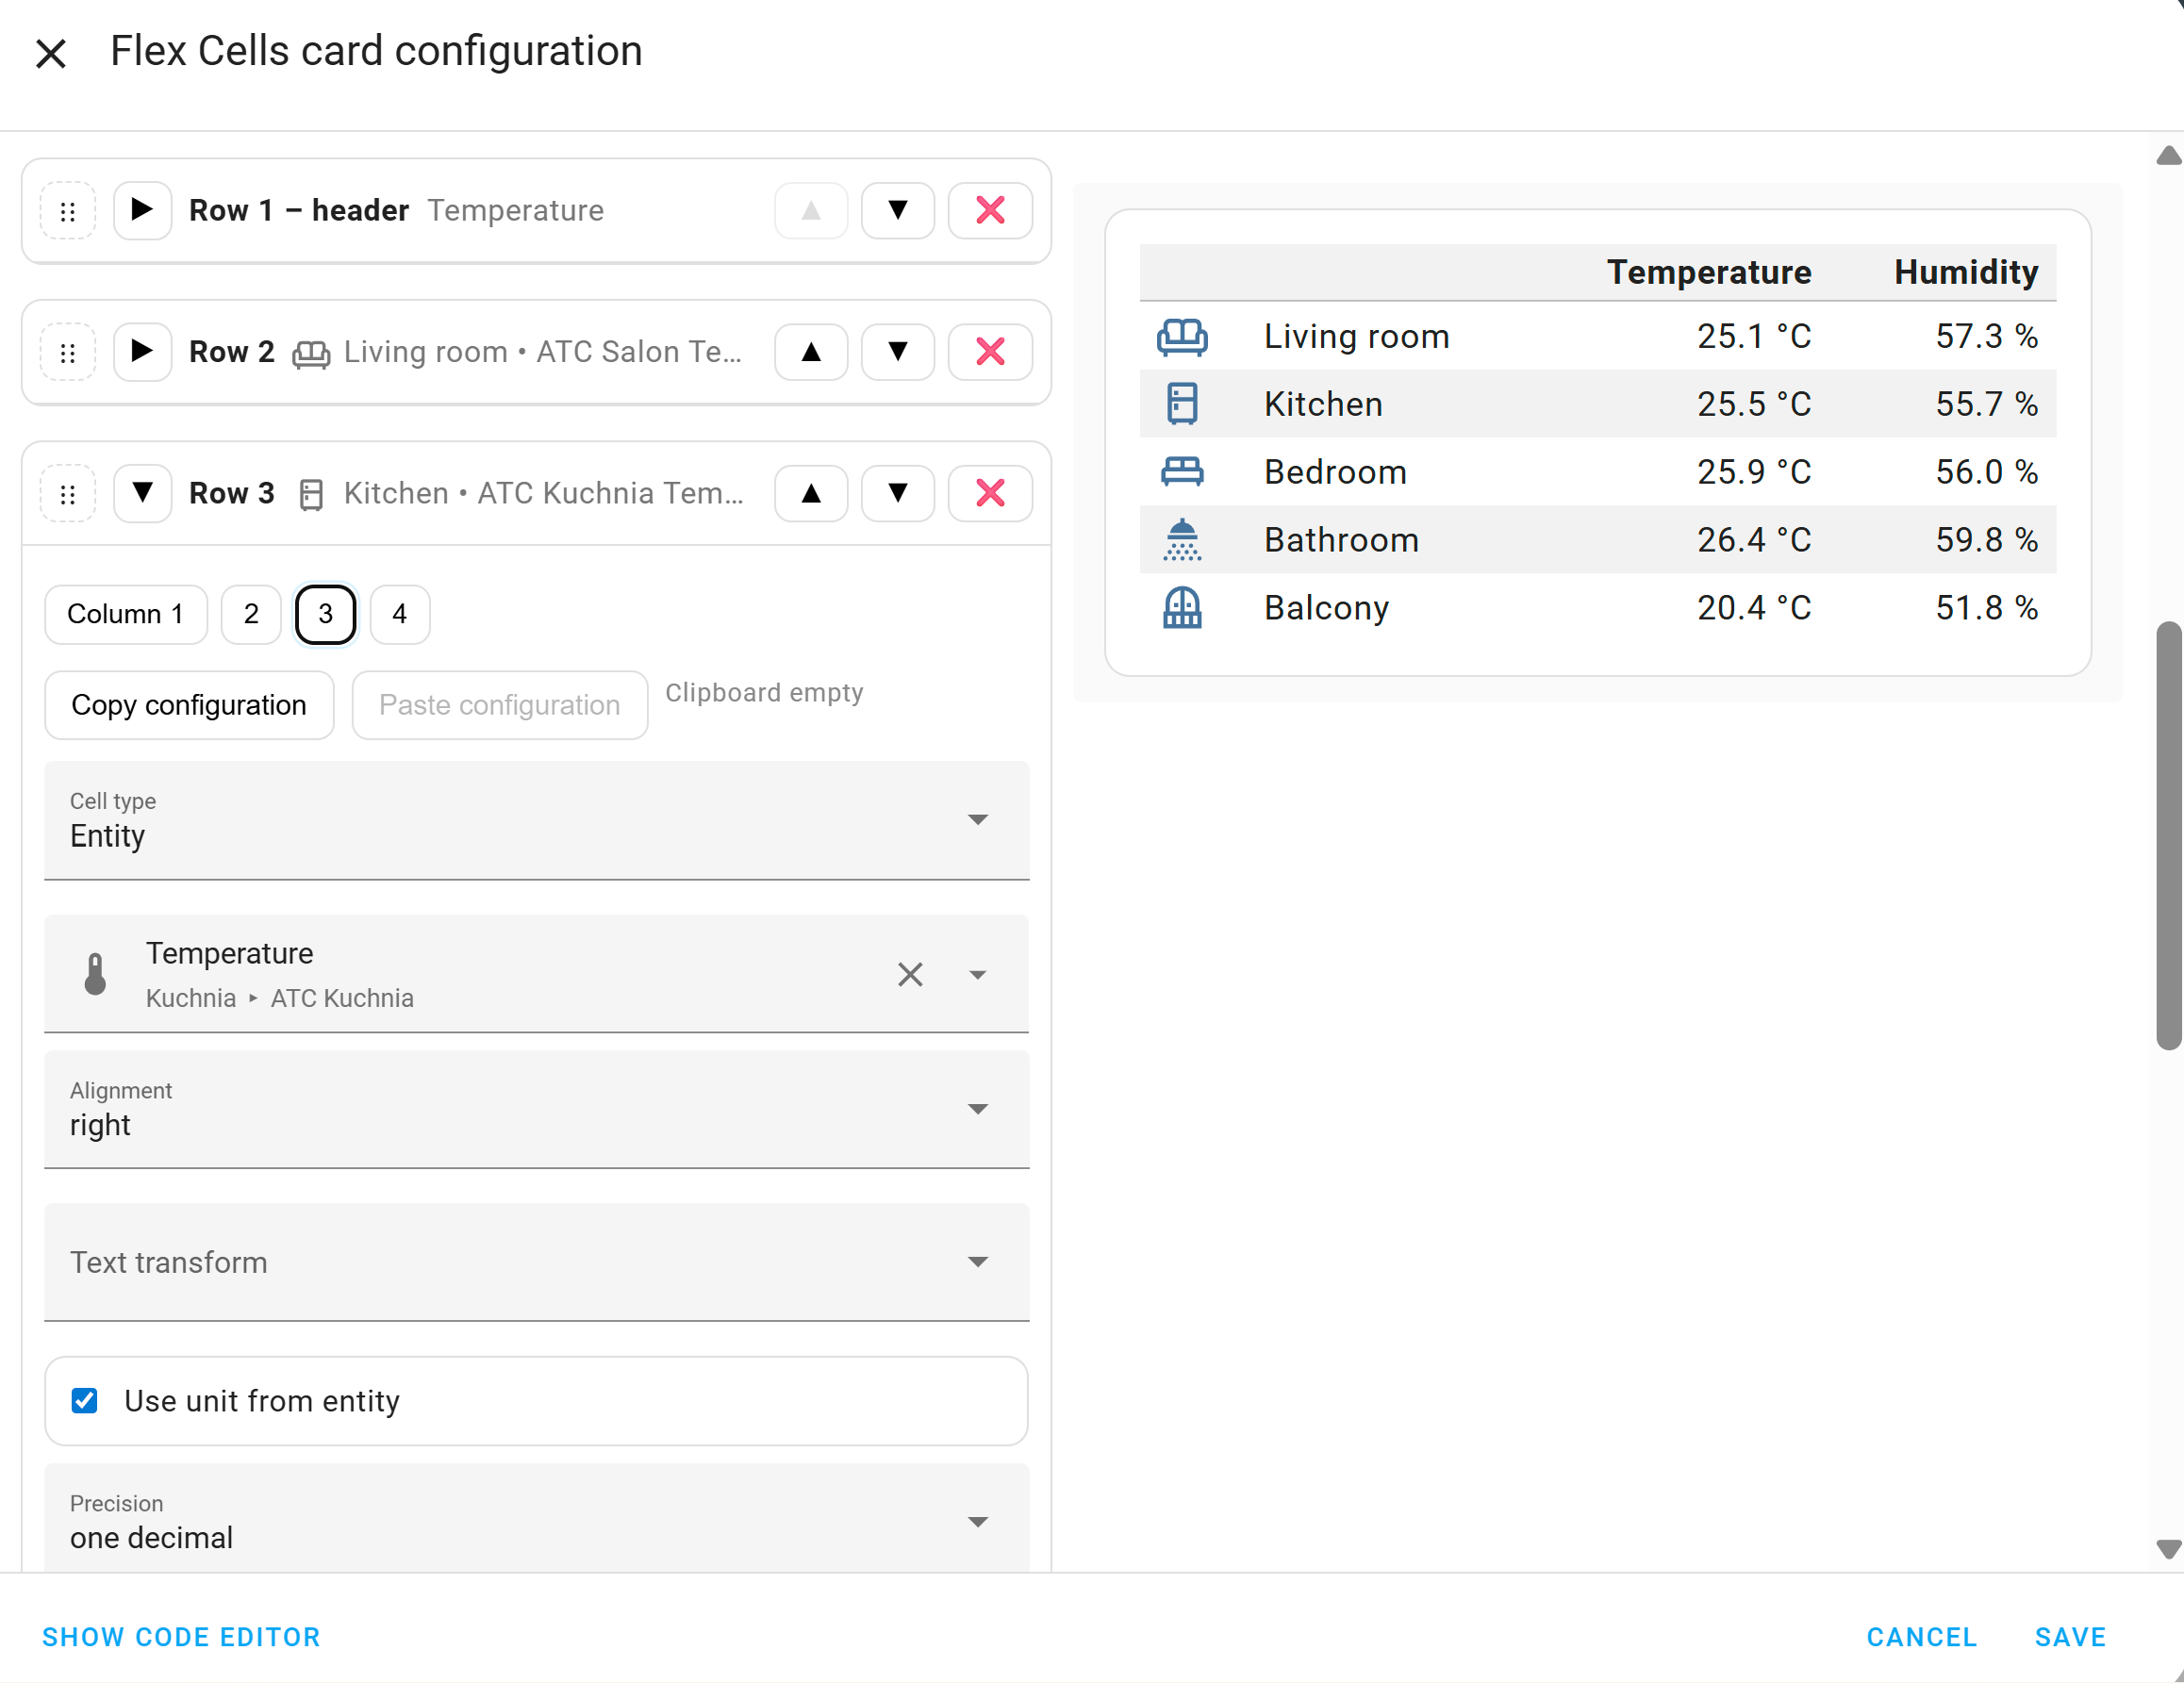The height and width of the screenshot is (1683, 2184).
Task: Close the card configuration dialog
Action: point(51,53)
